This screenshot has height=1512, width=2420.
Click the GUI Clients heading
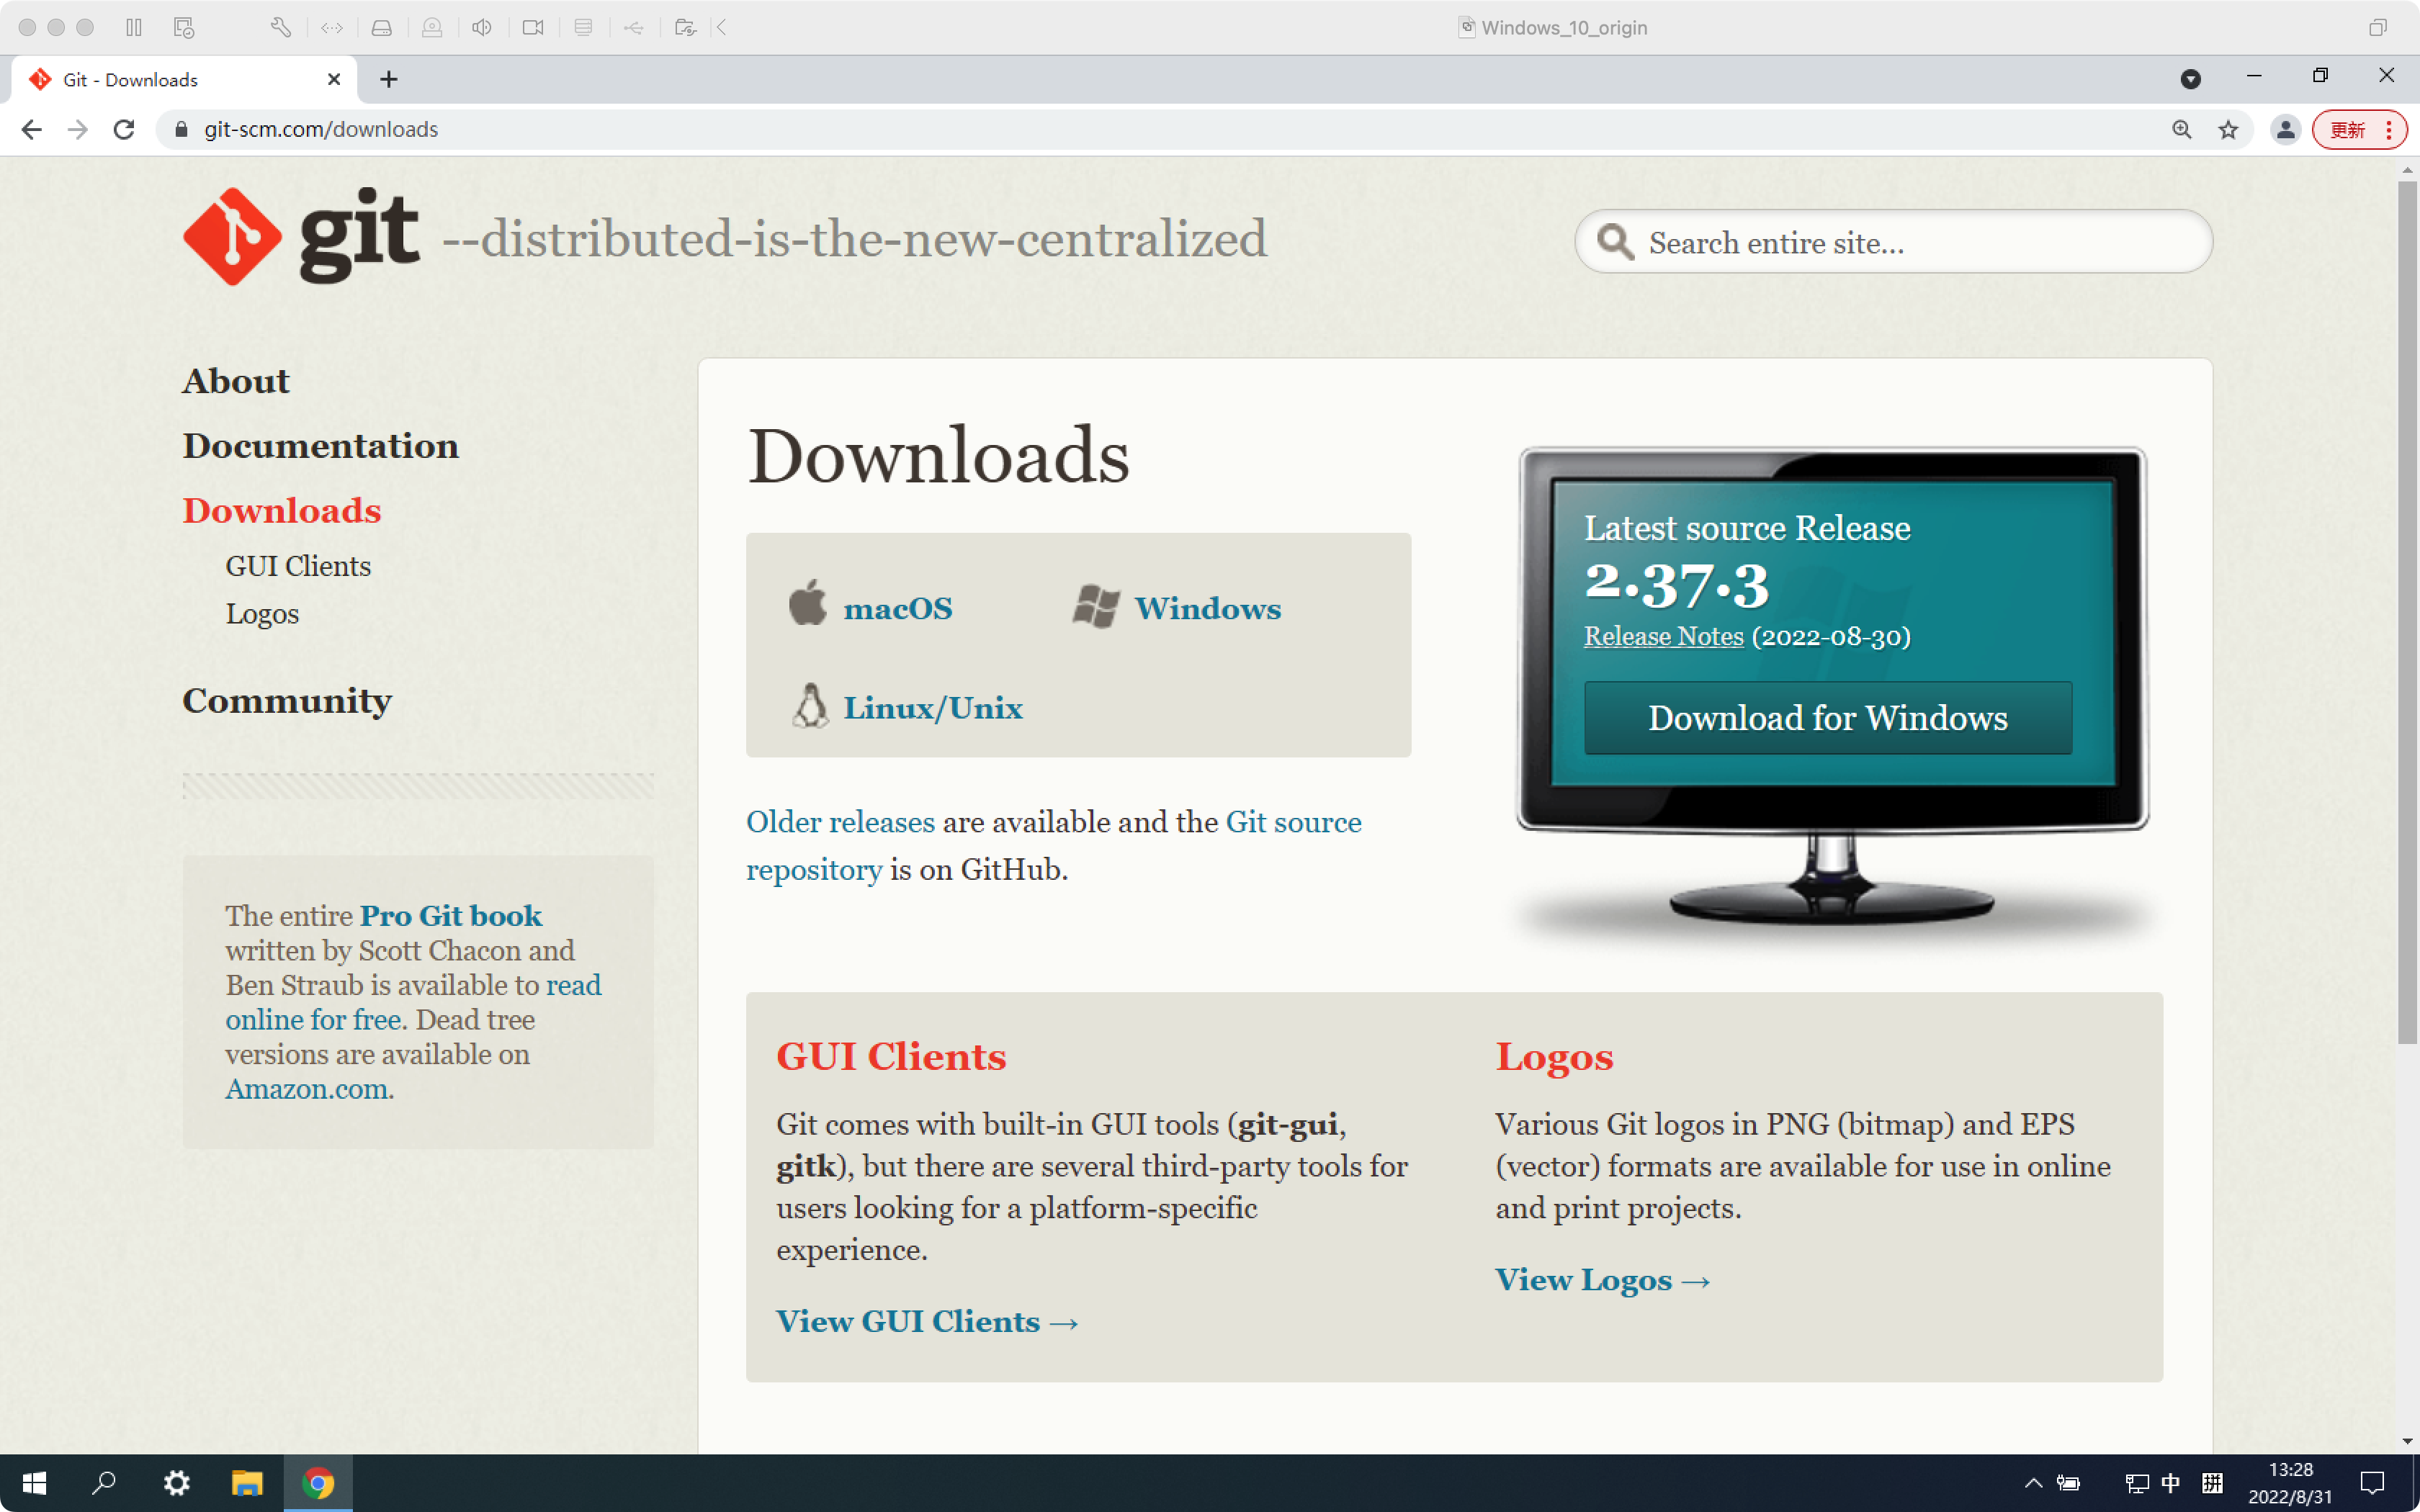coord(891,1057)
